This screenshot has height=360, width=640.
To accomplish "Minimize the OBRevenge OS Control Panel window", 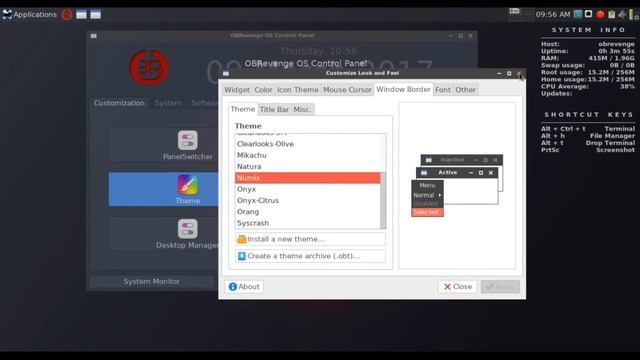I will point(451,36).
